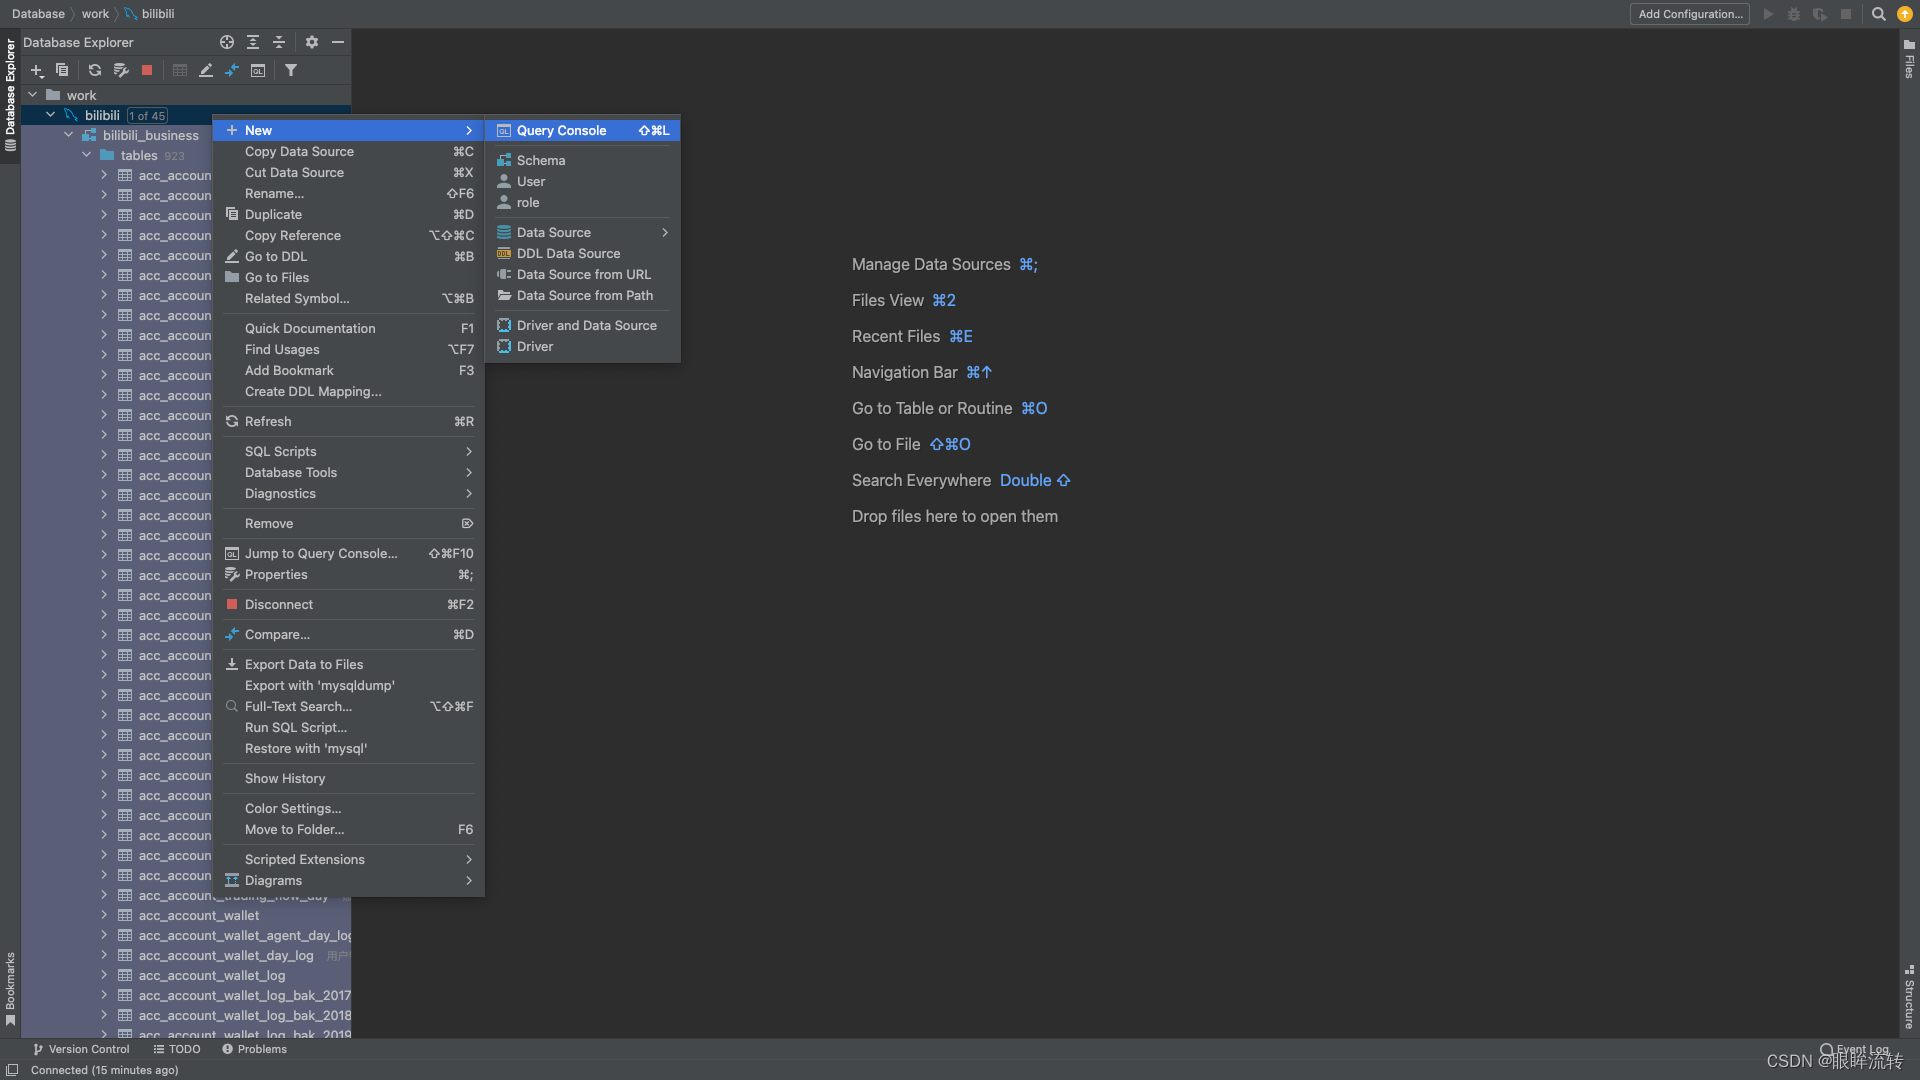Screen dimensions: 1920x1080
Task: Click Refresh in the context menu
Action: point(349,421)
